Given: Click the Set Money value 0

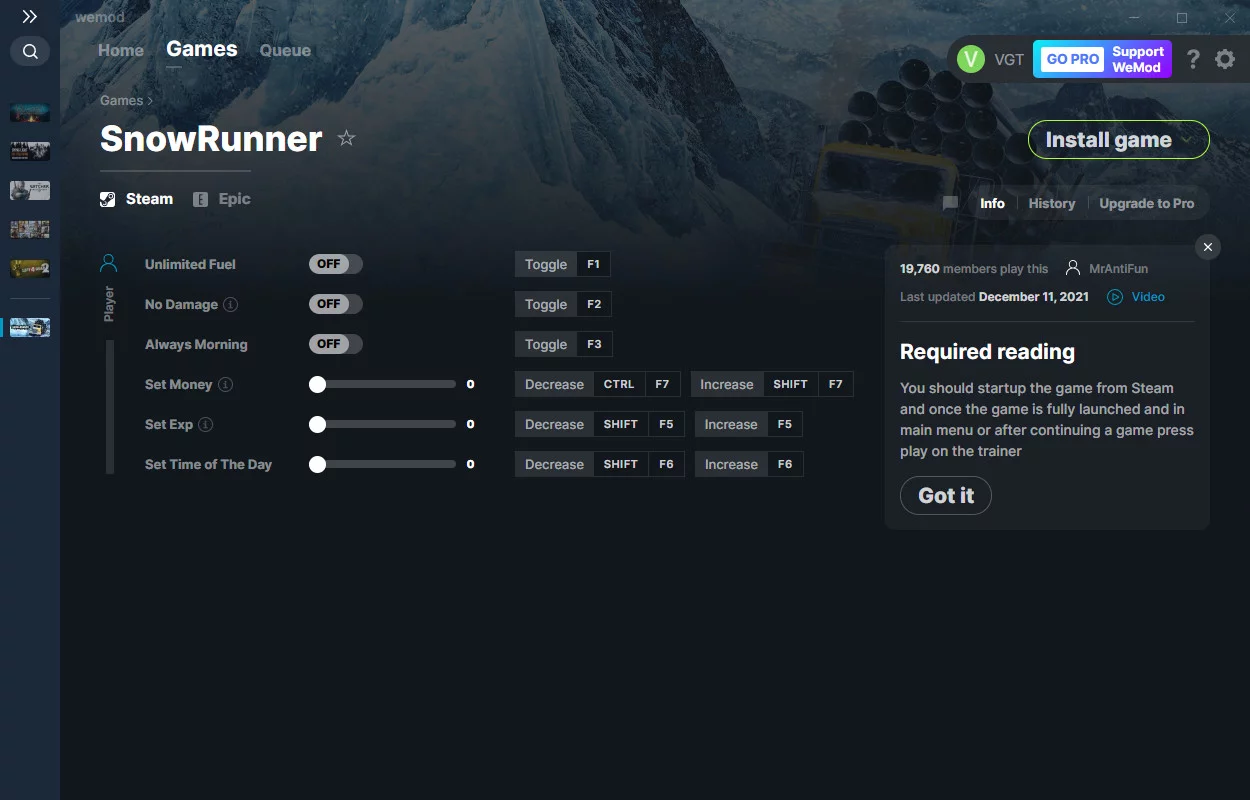Looking at the screenshot, I should (x=470, y=384).
